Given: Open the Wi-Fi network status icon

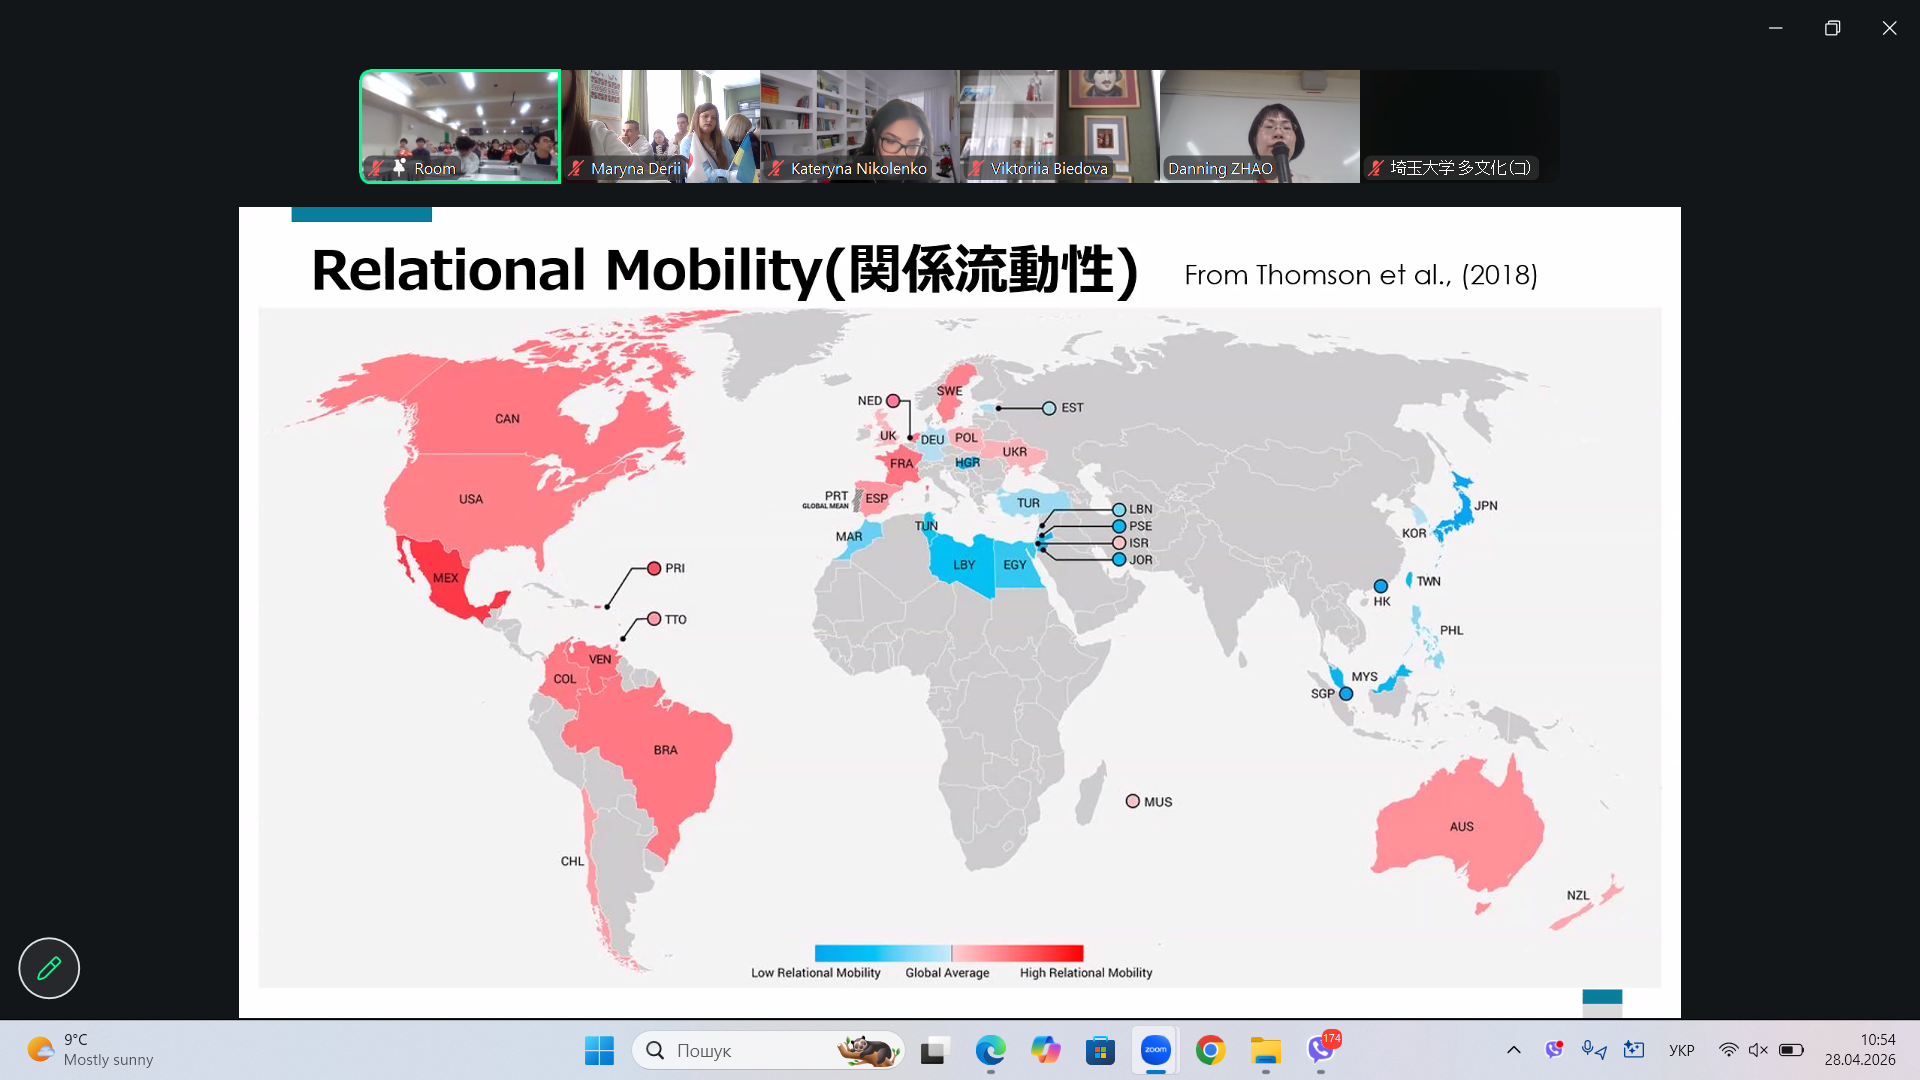Looking at the screenshot, I should pos(1728,1050).
